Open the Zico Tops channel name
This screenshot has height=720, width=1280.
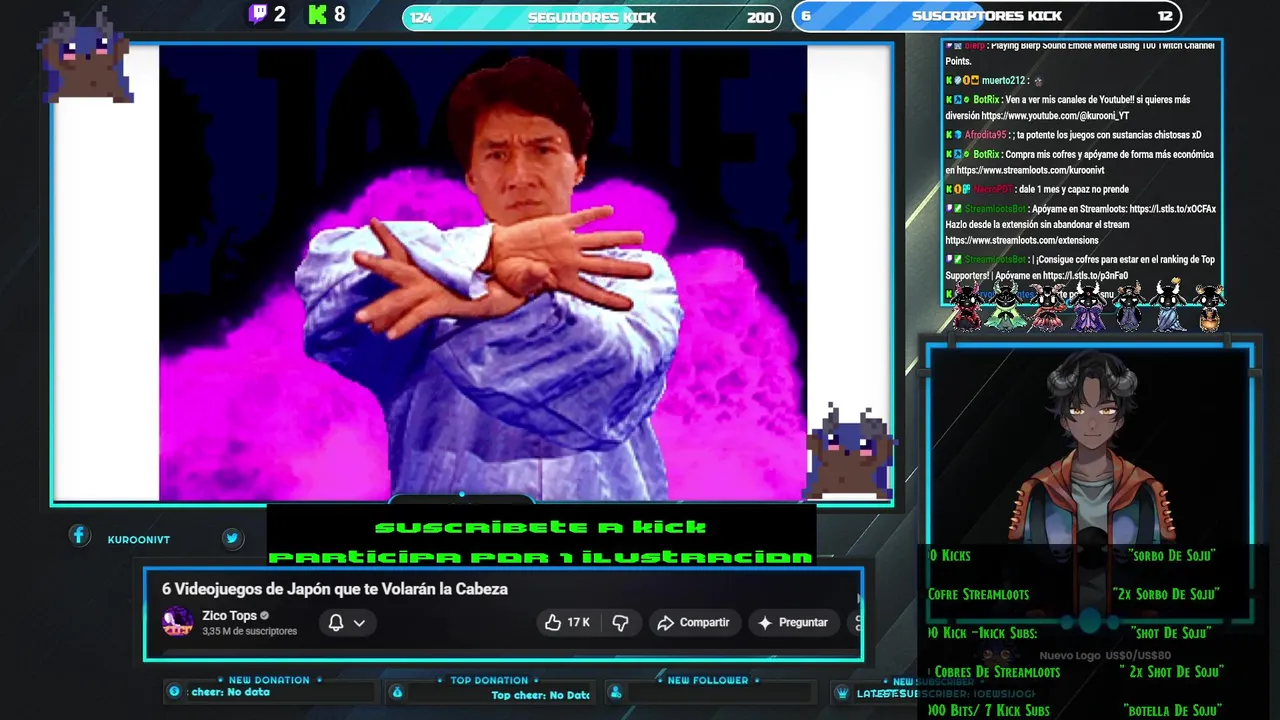229,615
